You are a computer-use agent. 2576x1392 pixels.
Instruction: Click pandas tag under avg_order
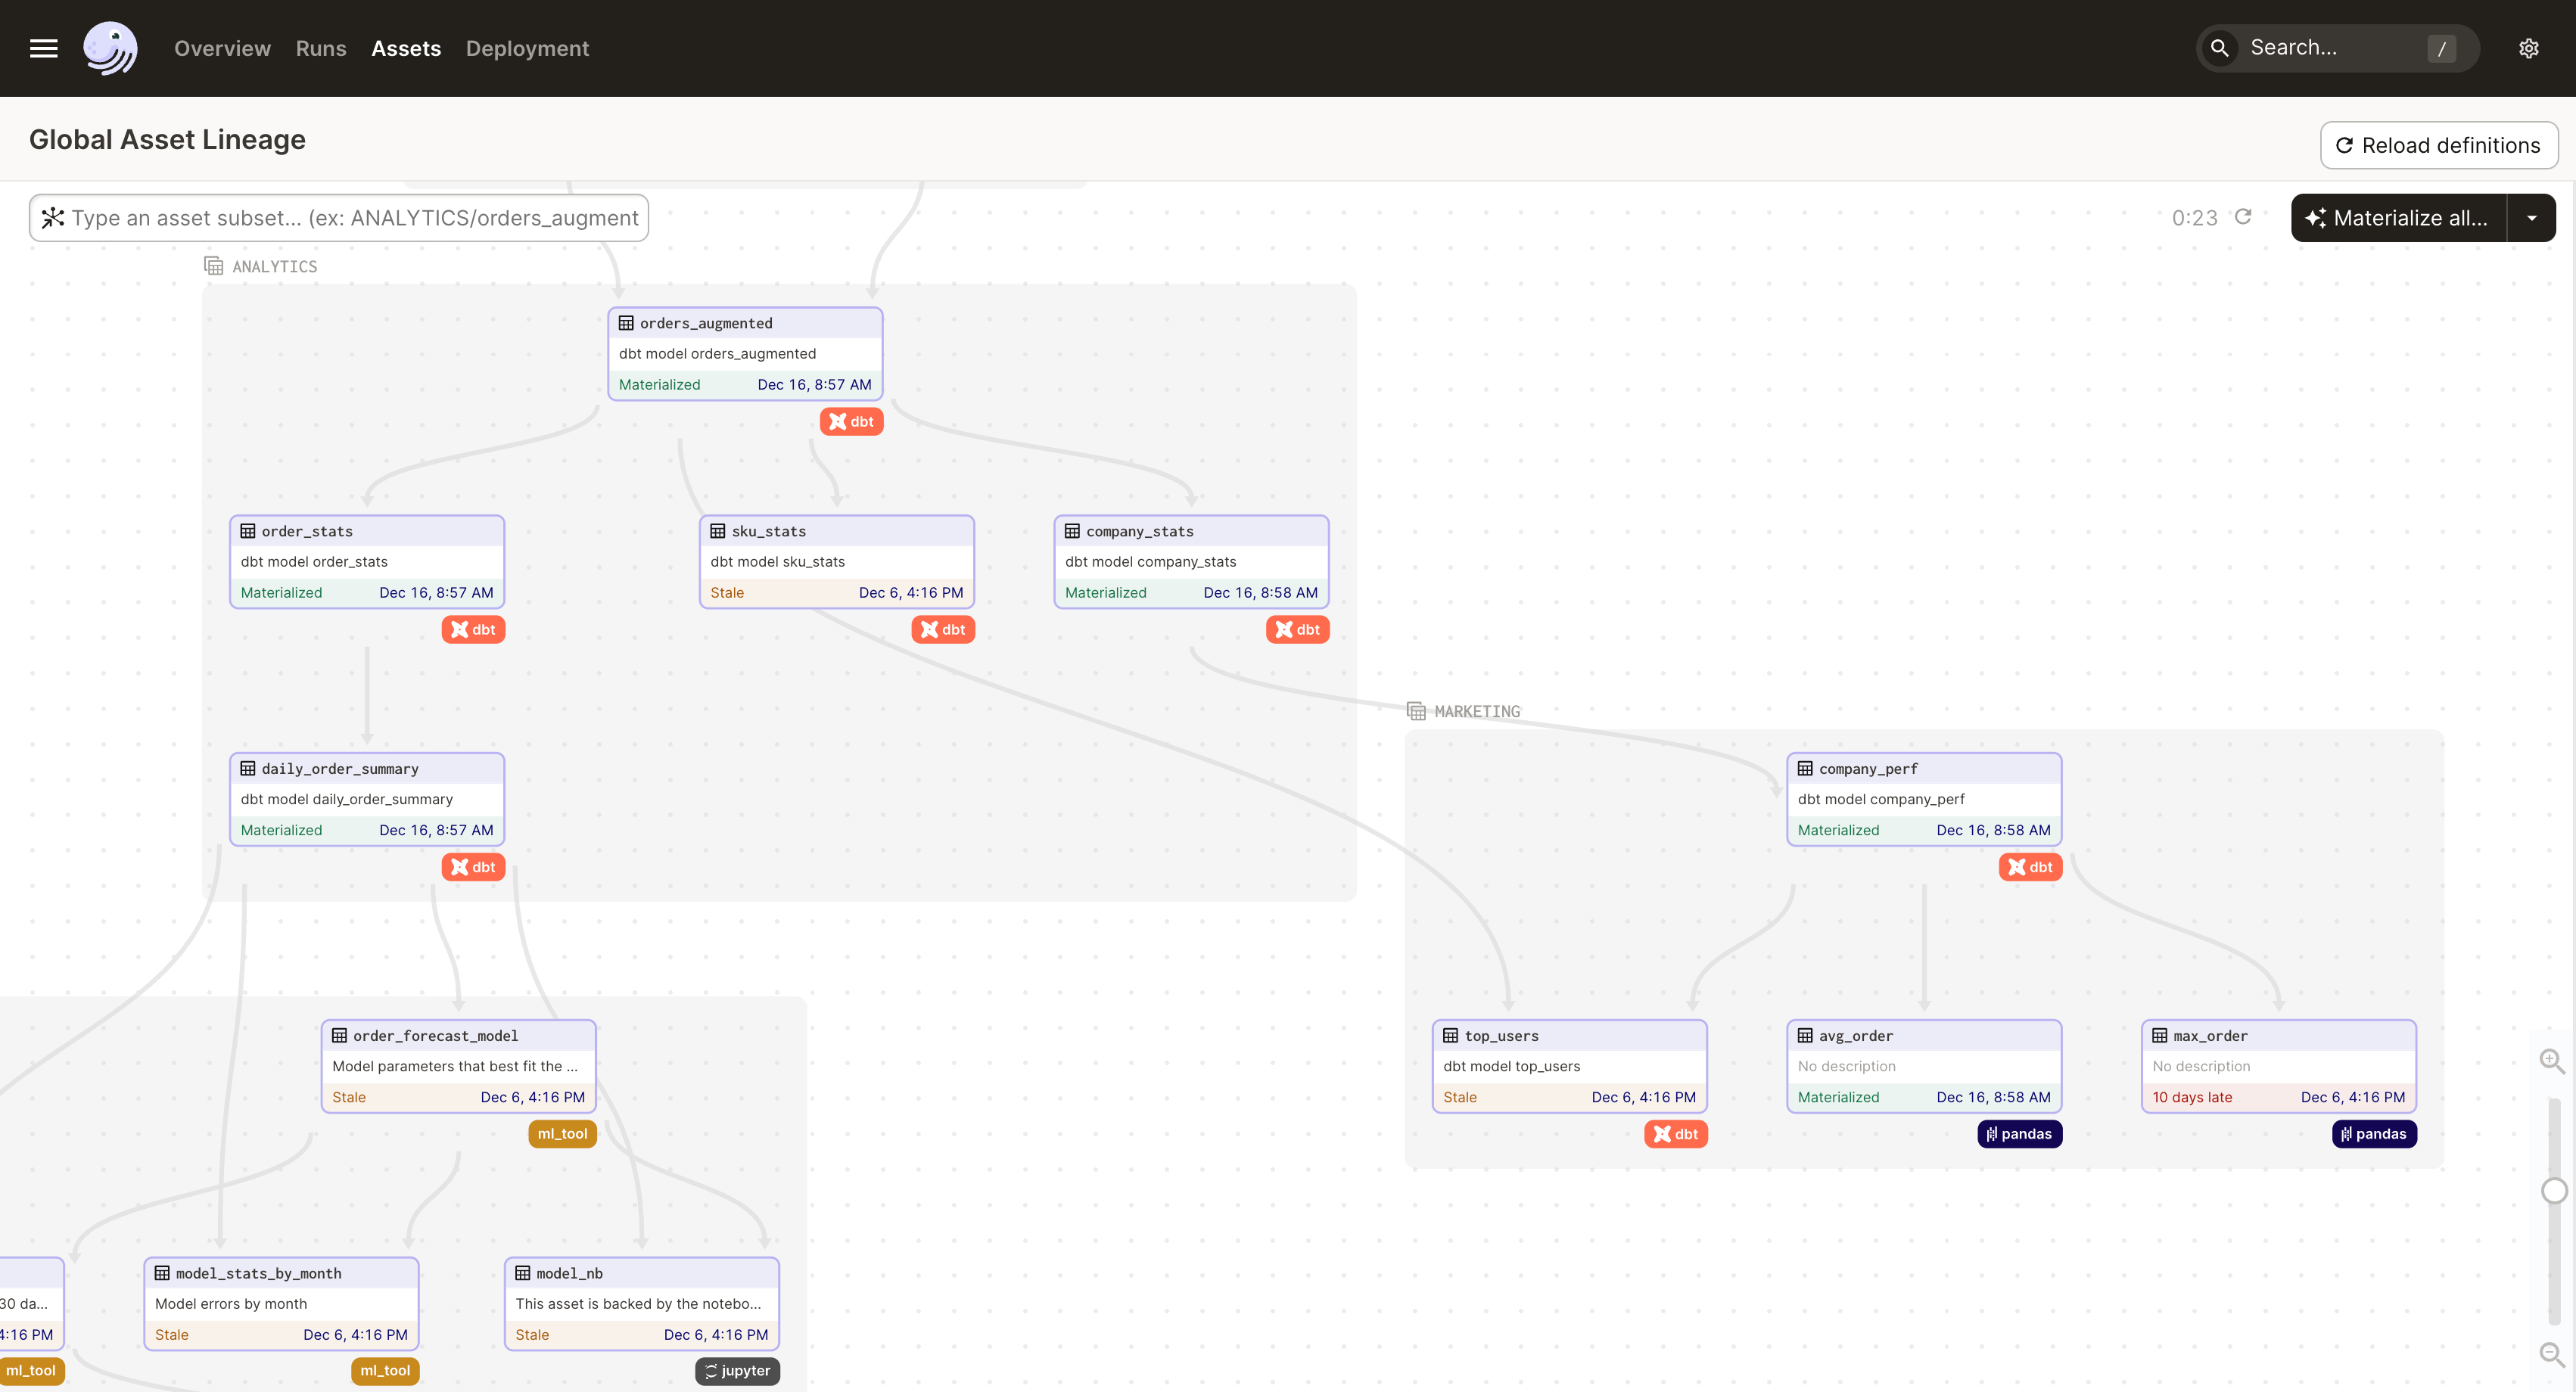tap(2019, 1134)
